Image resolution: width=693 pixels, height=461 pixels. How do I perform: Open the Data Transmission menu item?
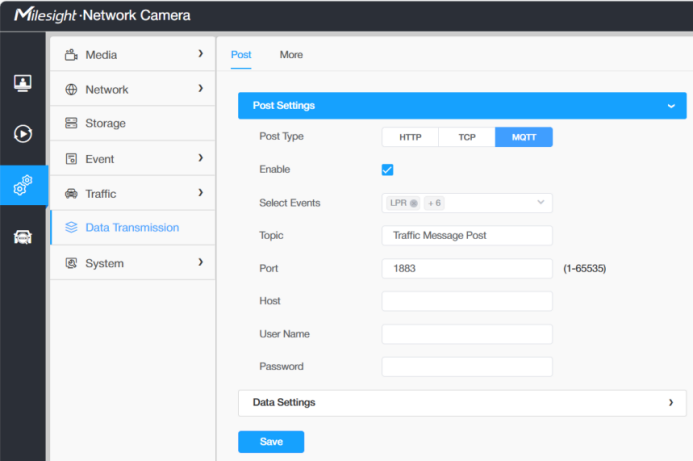coord(133,228)
